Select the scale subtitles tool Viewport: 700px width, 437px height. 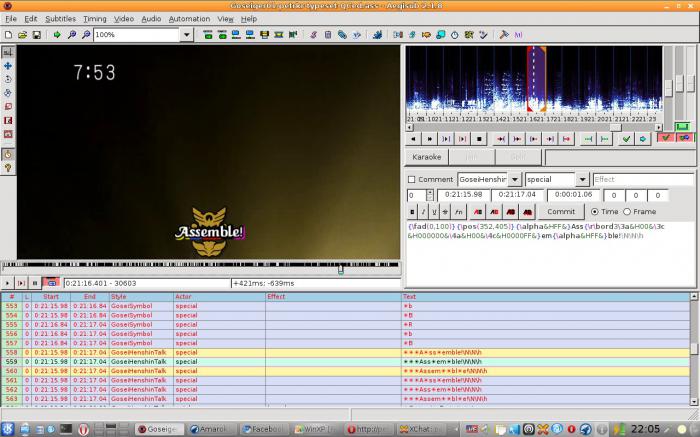pyautogui.click(x=8, y=107)
